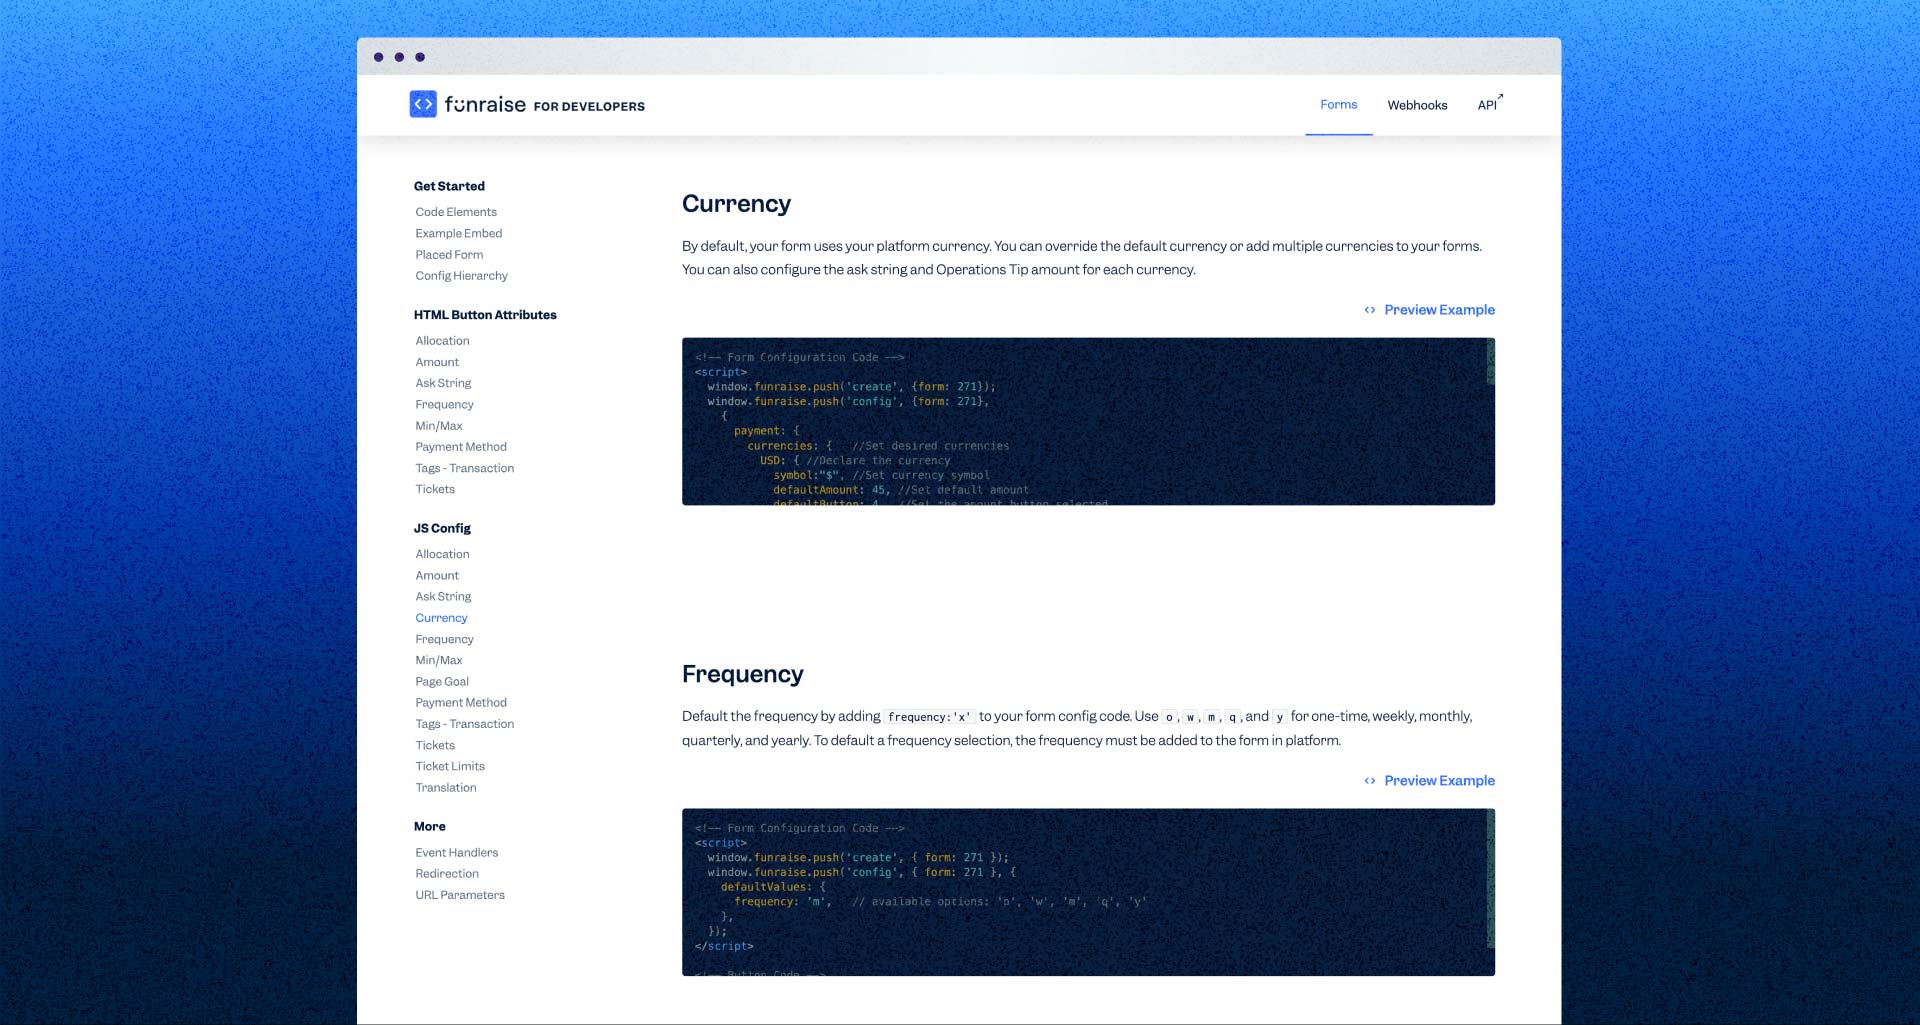The height and width of the screenshot is (1025, 1920).
Task: Click the code icon beside Currency's Preview Example
Action: pyautogui.click(x=1370, y=310)
